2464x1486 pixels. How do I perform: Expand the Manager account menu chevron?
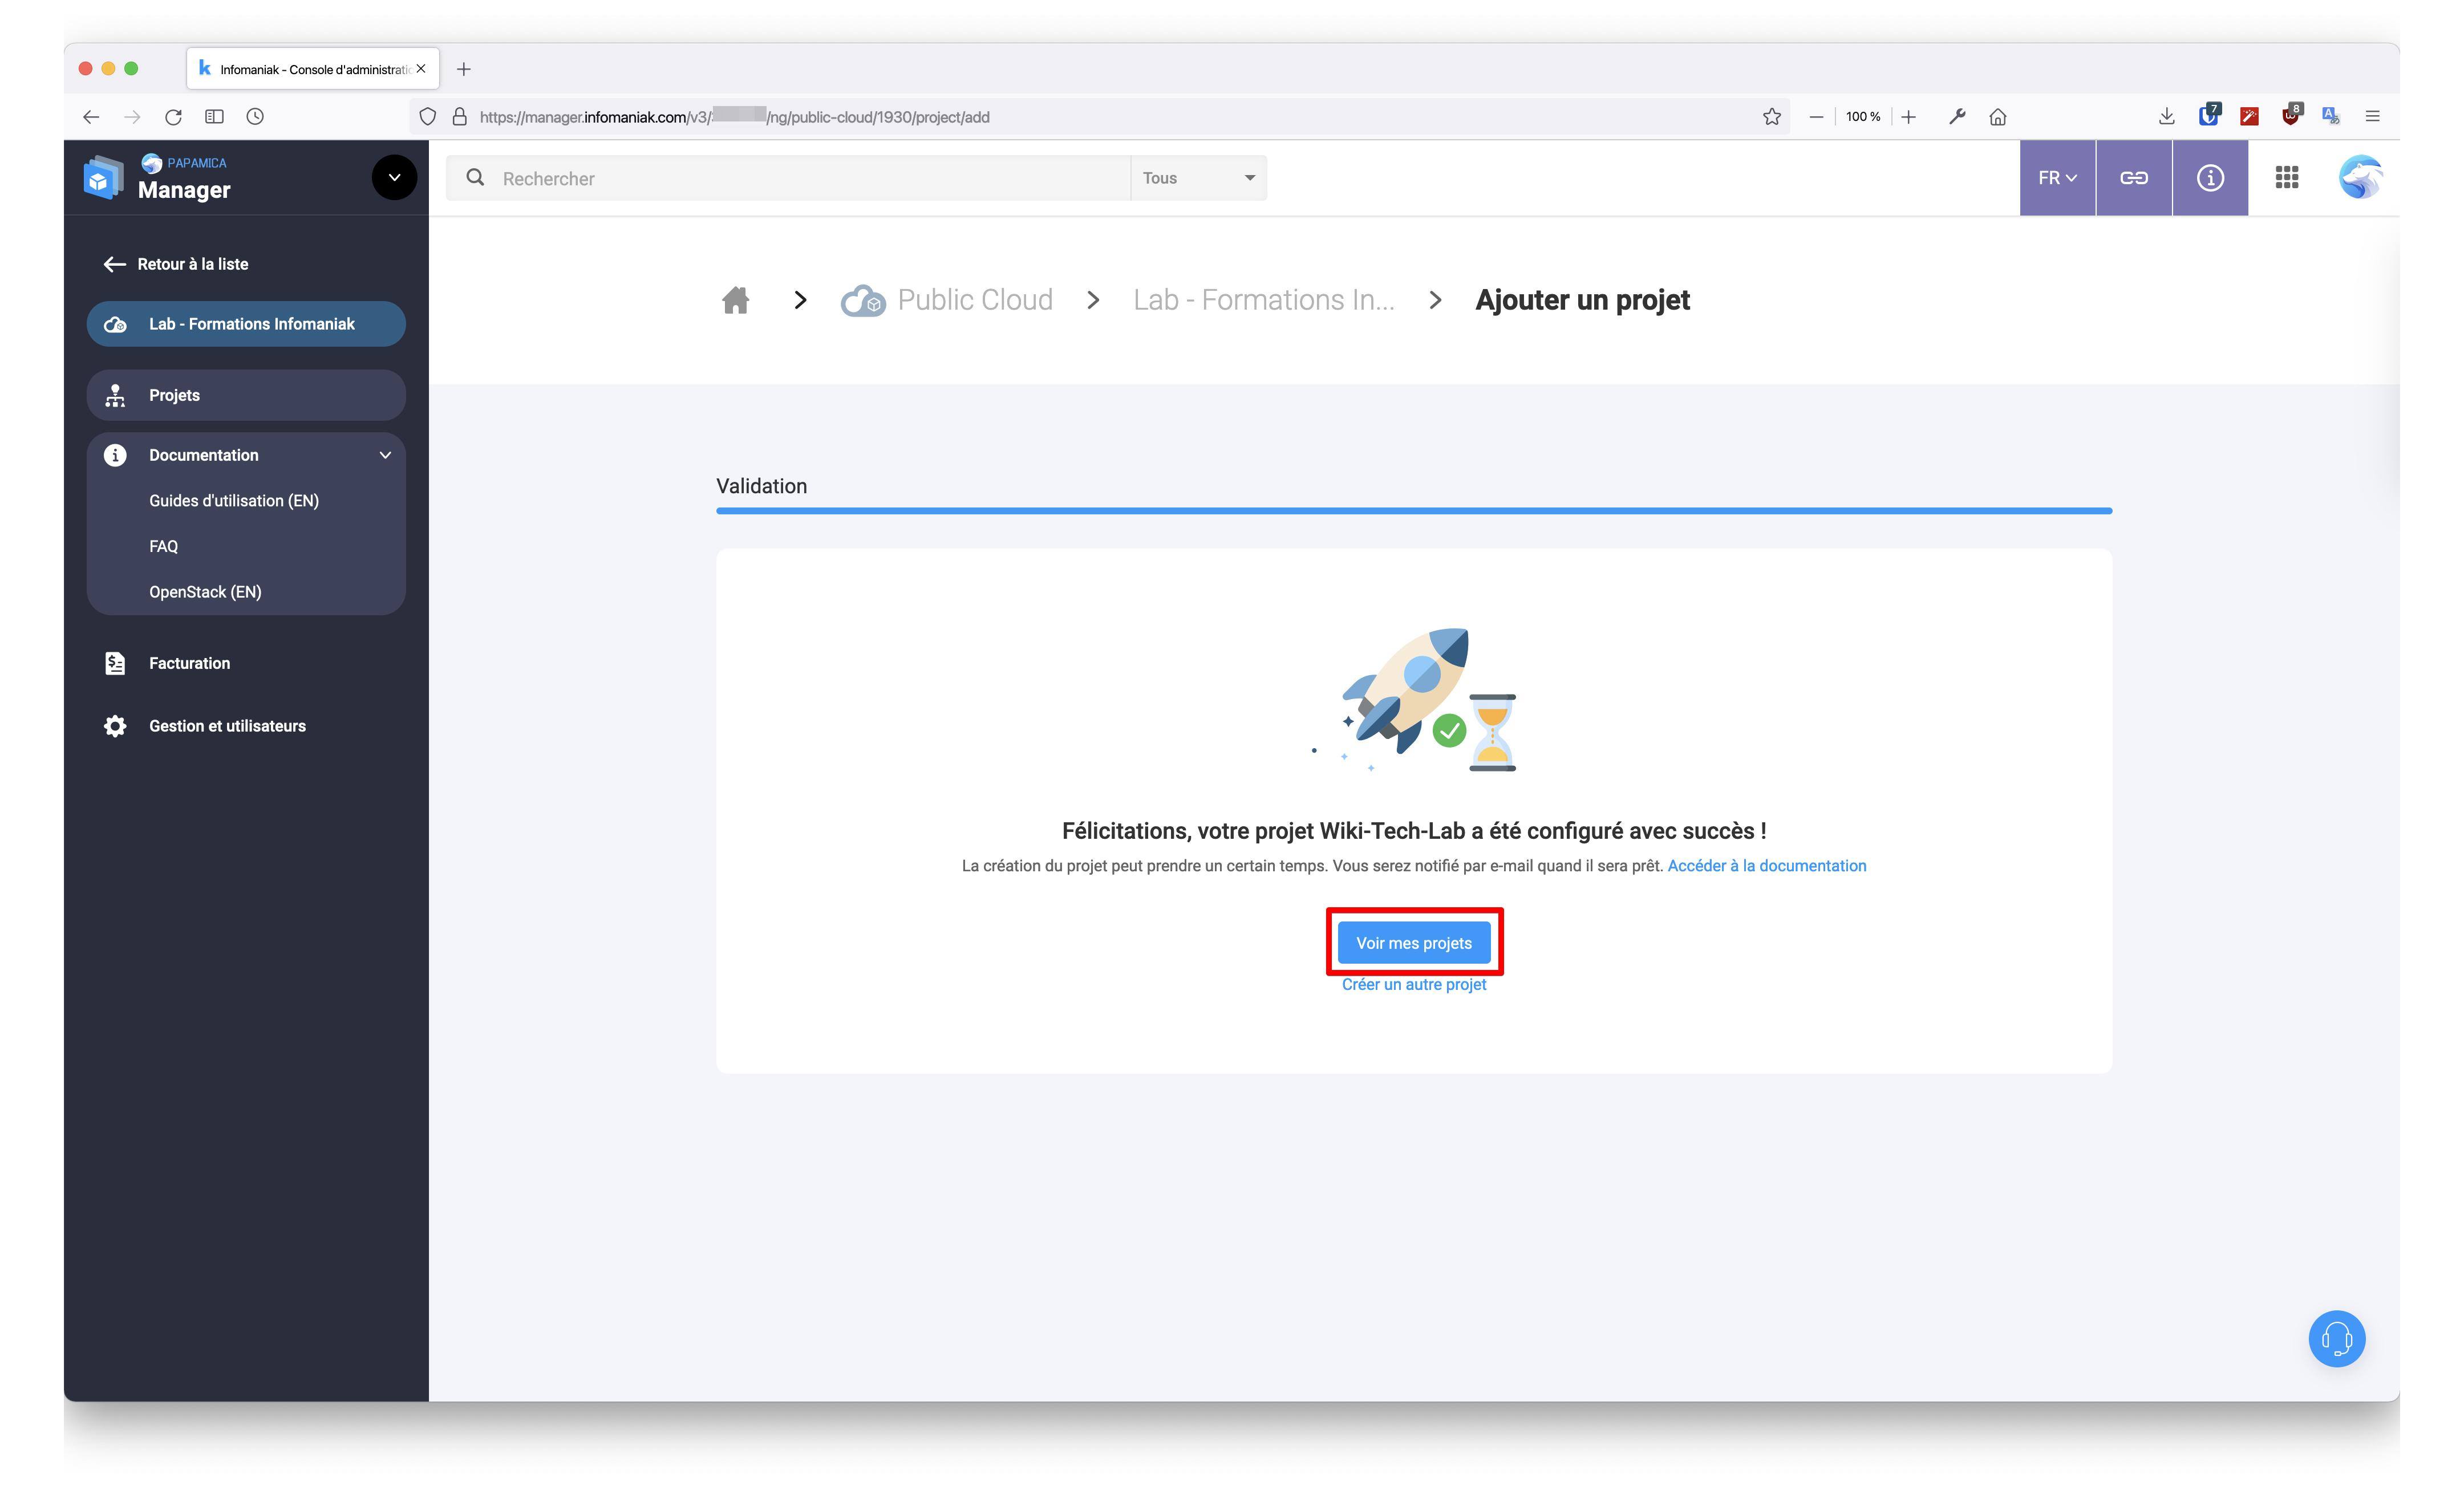(394, 177)
